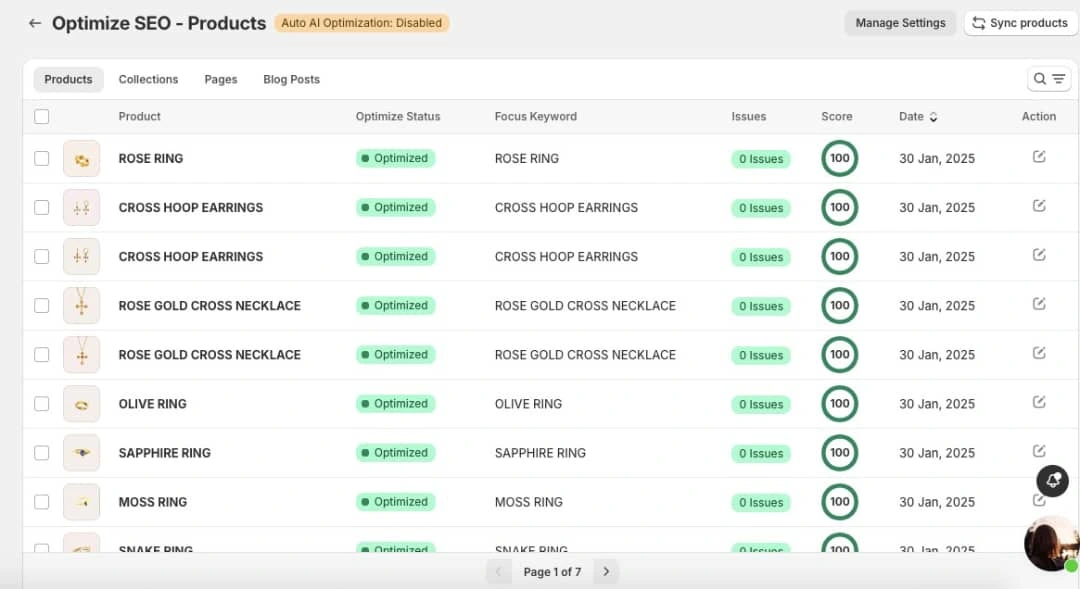
Task: Click focus keyword SAPPHIRE RING cell
Action: pos(540,453)
